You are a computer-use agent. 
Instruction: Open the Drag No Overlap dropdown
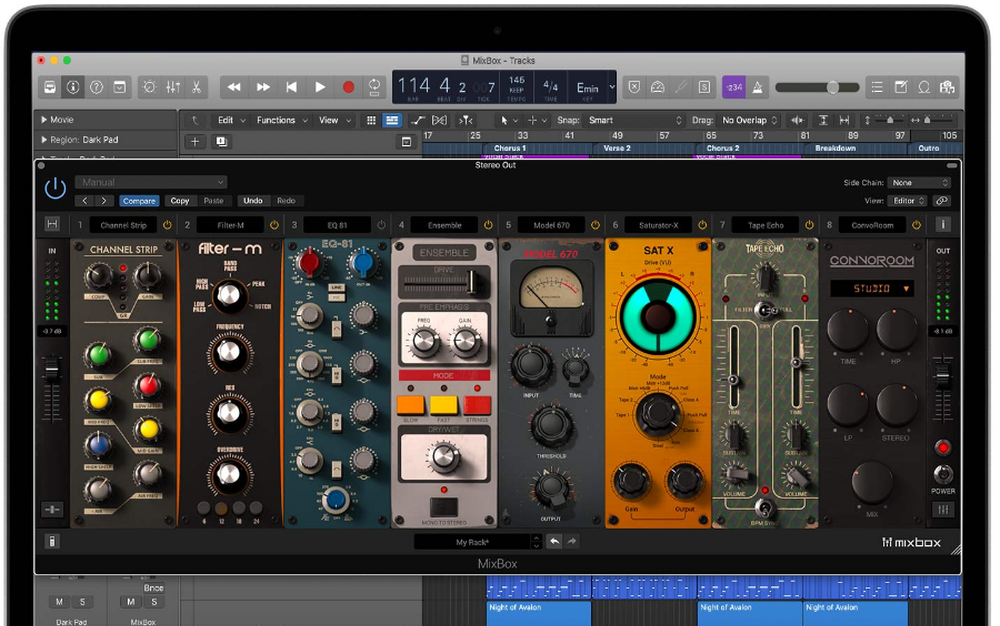(x=749, y=120)
